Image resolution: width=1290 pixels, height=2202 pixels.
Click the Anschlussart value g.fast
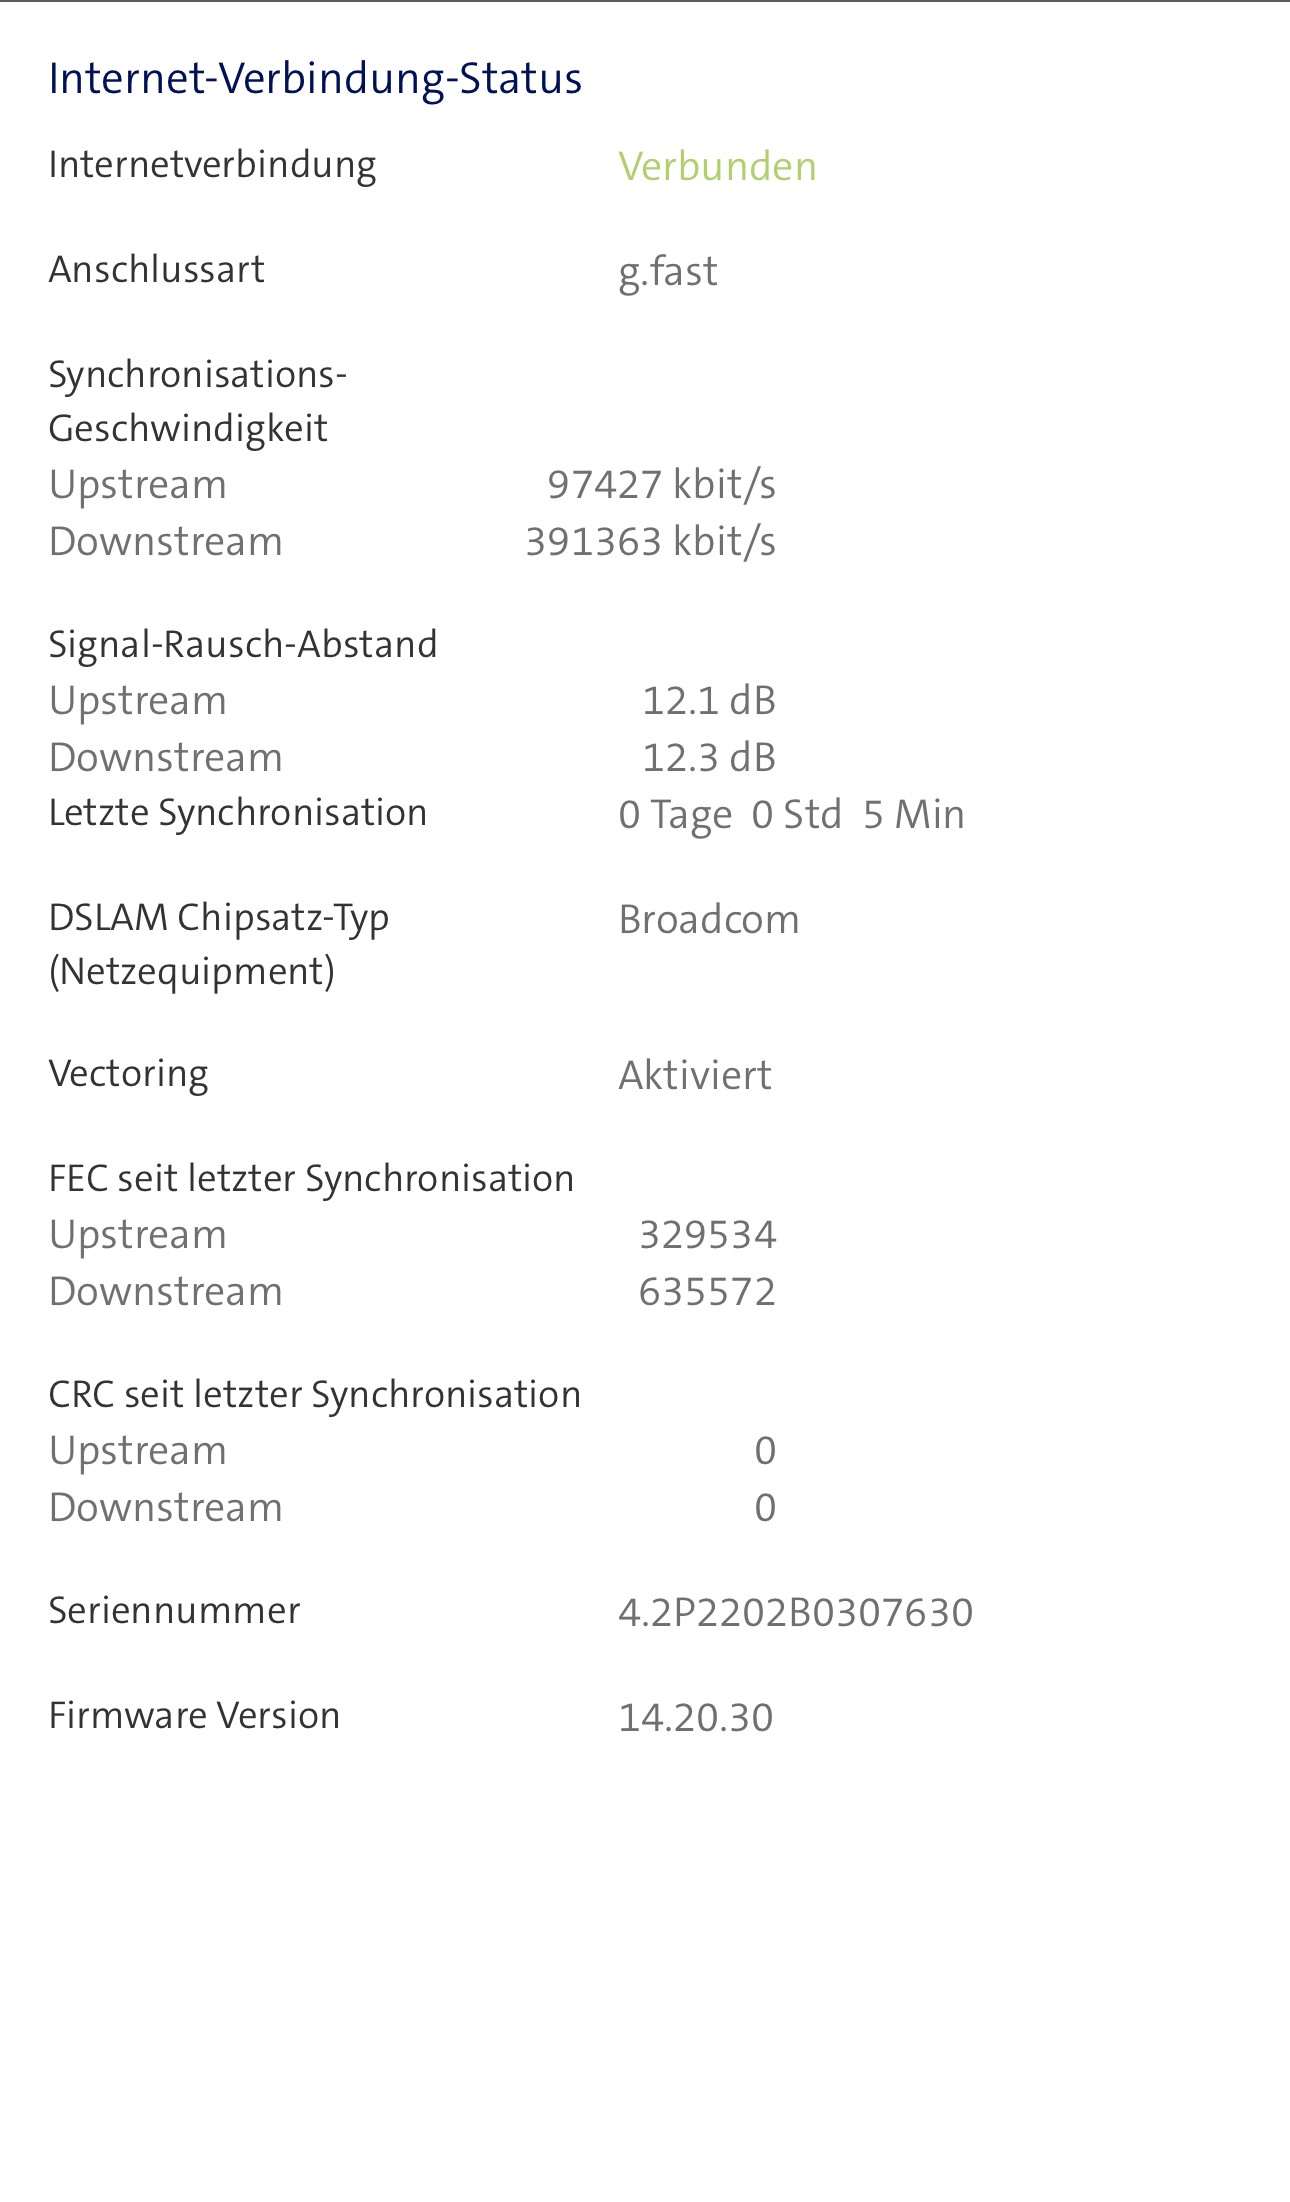(x=668, y=271)
